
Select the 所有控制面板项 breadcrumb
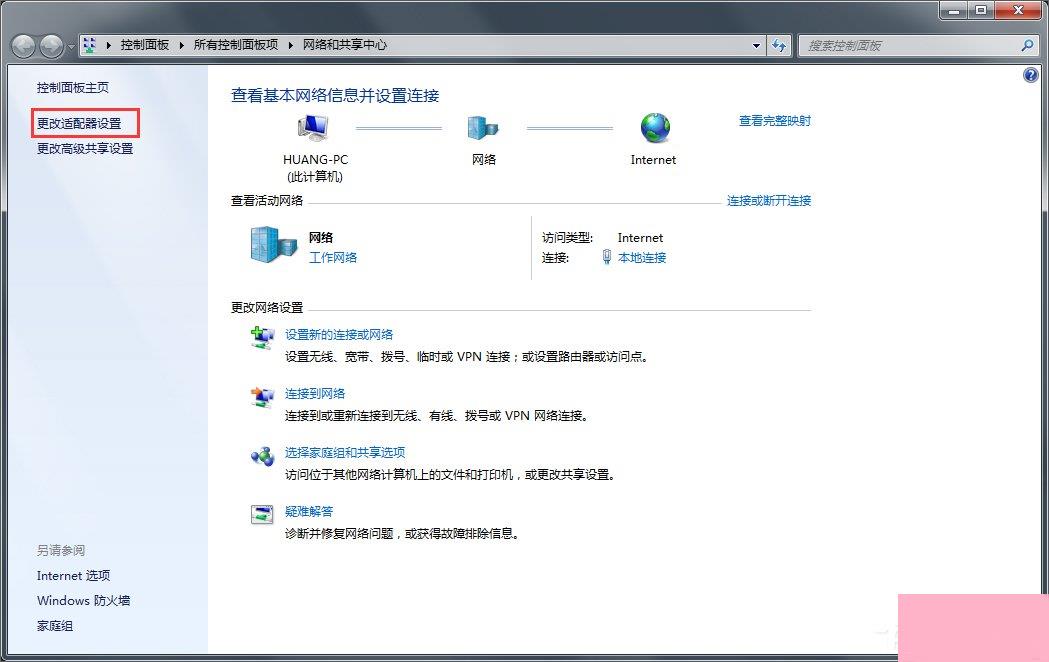[235, 45]
